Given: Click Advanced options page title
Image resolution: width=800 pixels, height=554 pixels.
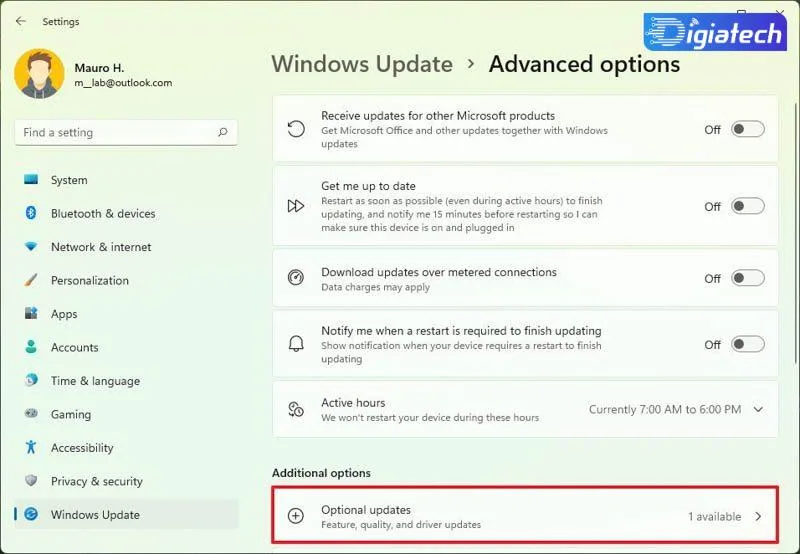Looking at the screenshot, I should [x=584, y=65].
